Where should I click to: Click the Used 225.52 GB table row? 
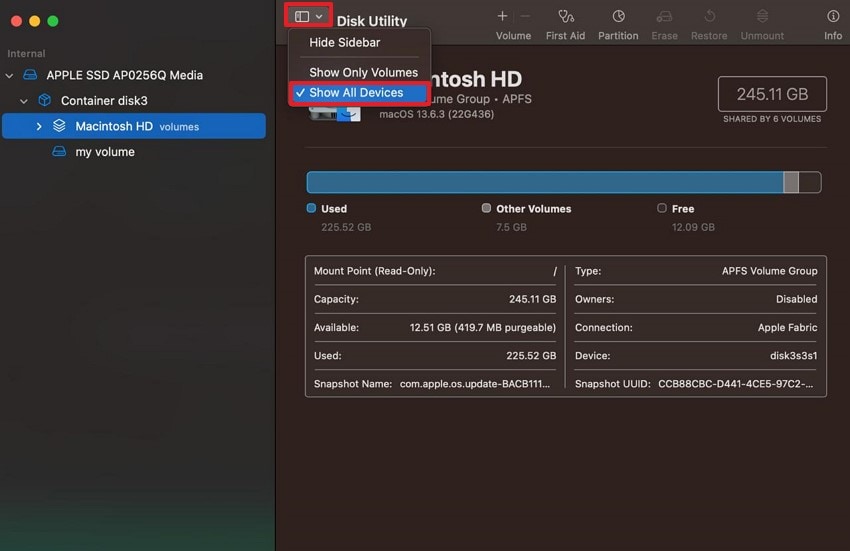click(435, 356)
